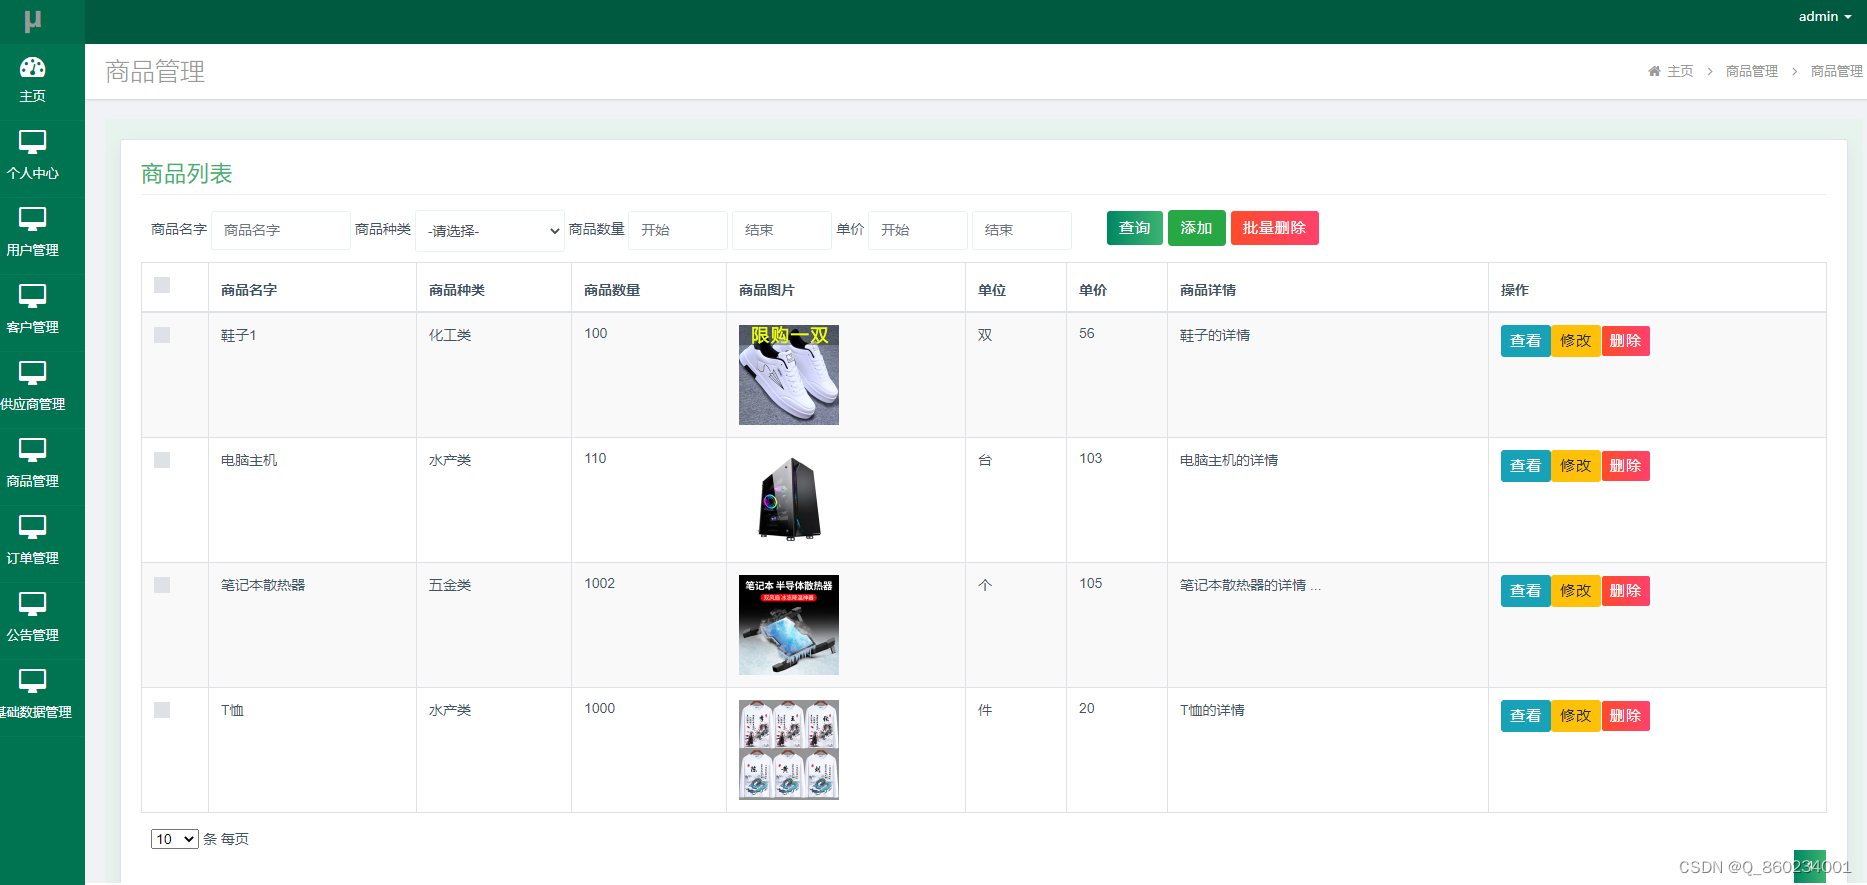Screen dimensions: 1867x885
Task: Click the monitor icon above 商品管理 in sidebar
Action: coord(33,450)
